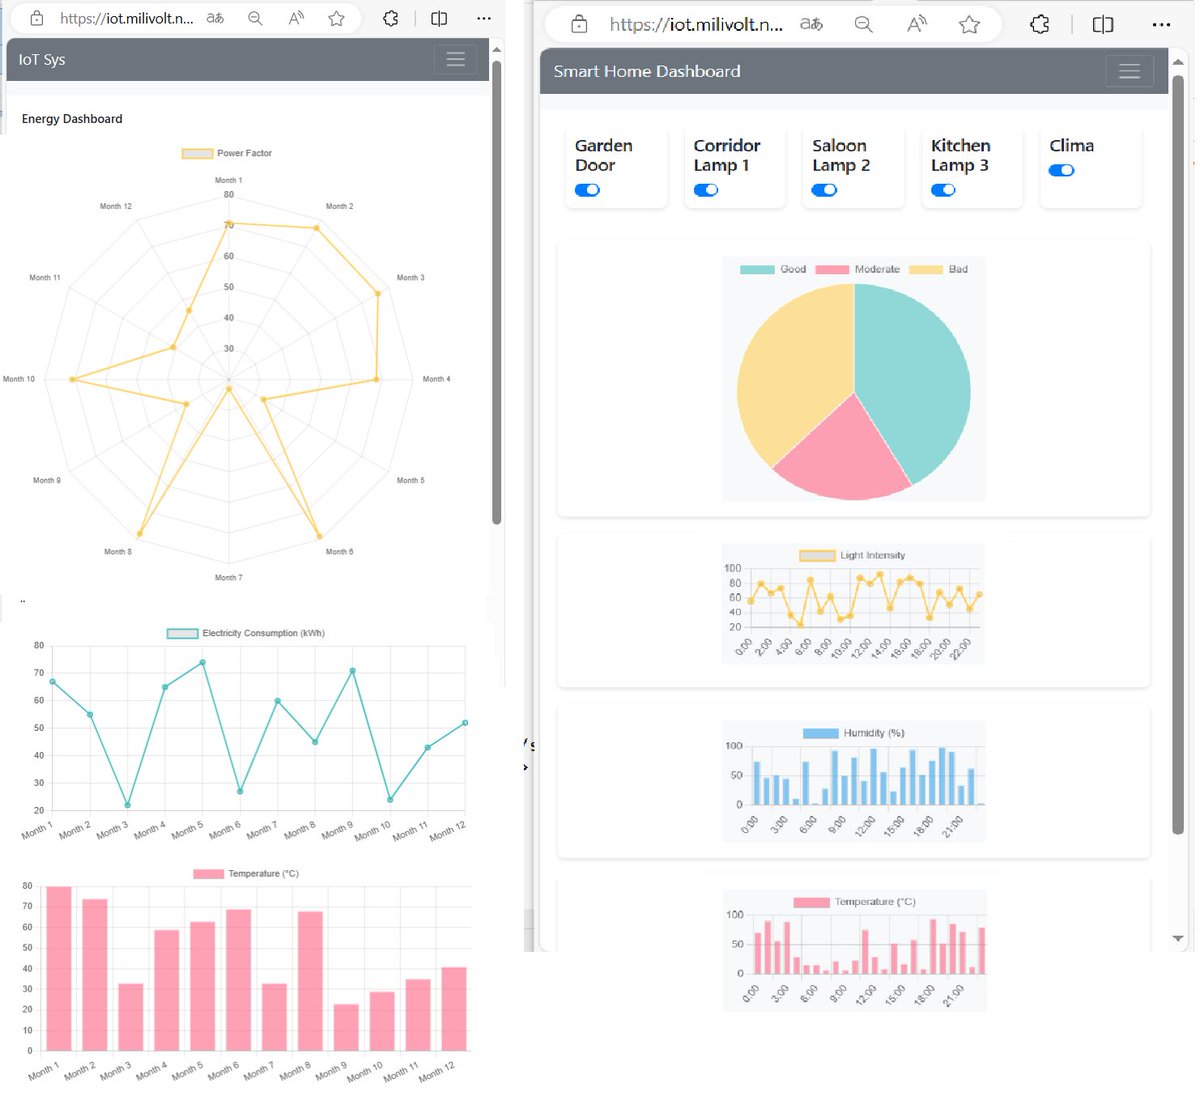Click Month 1 bar in Temperature chart
The image size is (1200, 1100).
(59, 968)
